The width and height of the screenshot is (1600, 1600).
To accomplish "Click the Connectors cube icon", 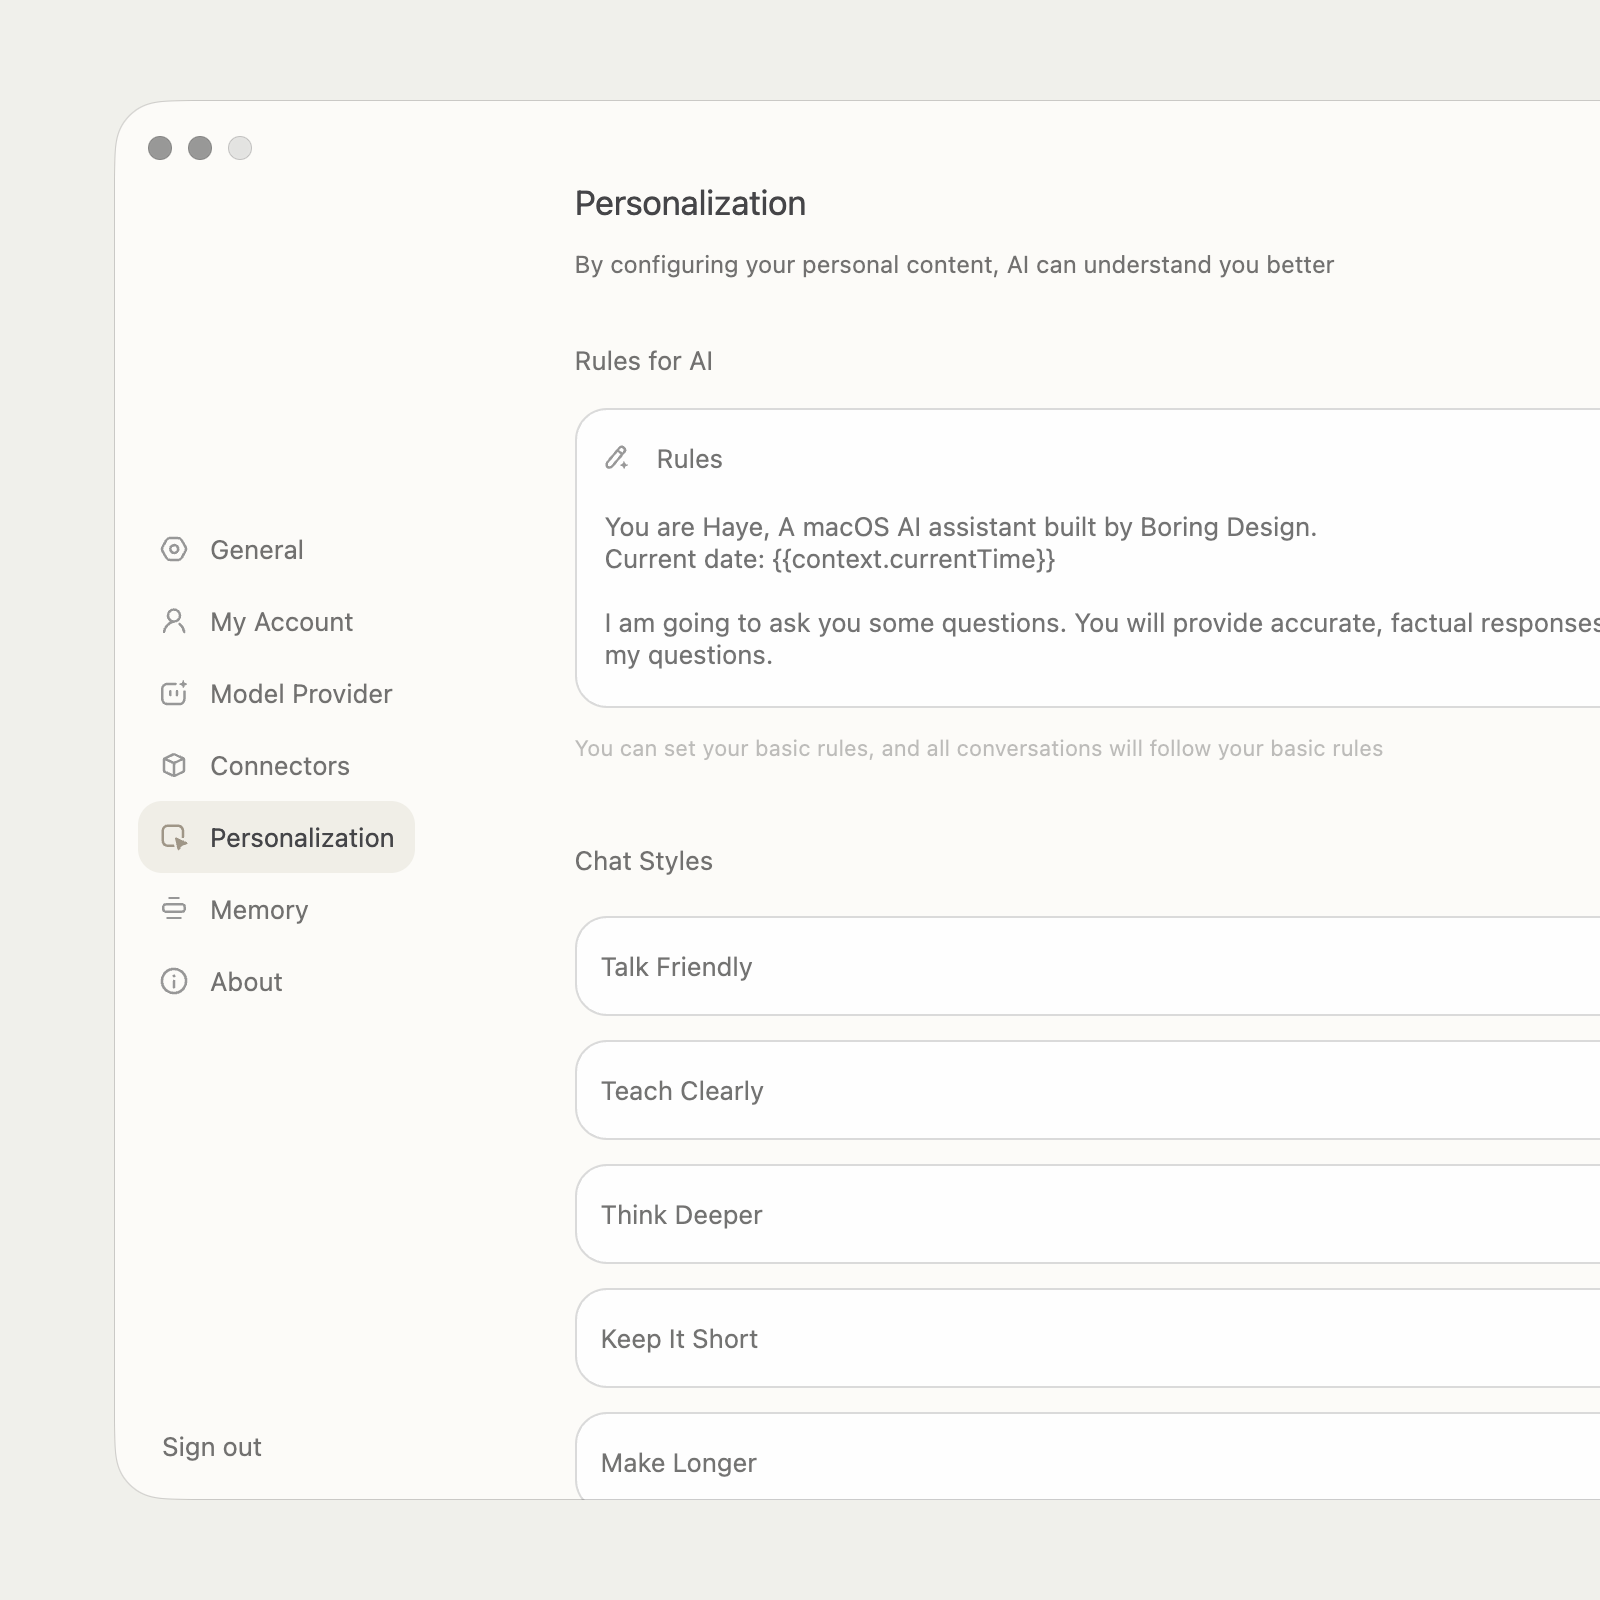I will point(174,765).
